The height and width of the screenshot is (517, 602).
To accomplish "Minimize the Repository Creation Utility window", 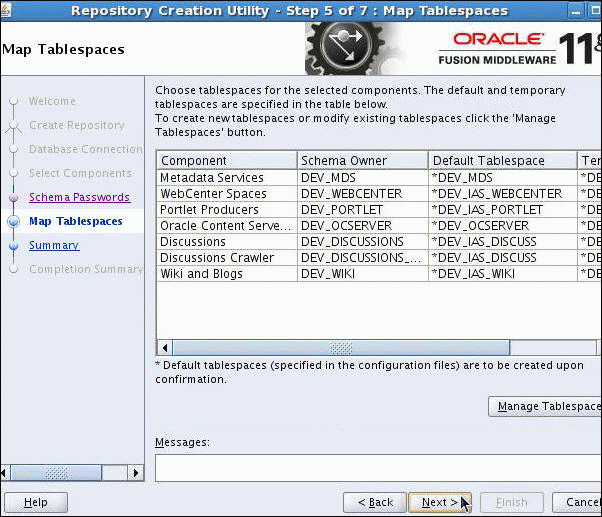I will coord(576,11).
